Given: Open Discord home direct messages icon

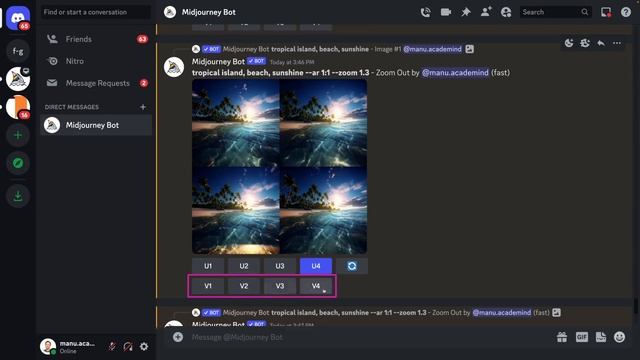Looking at the screenshot, I should 18,18.
